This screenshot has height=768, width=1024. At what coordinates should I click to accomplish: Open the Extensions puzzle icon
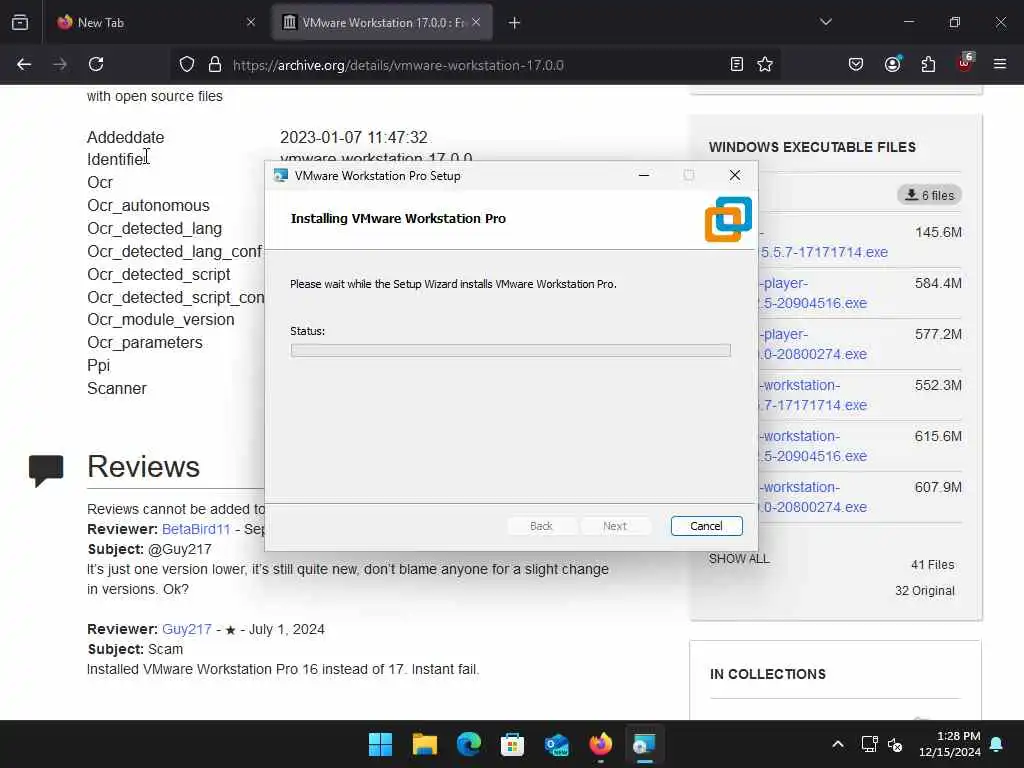(x=928, y=64)
